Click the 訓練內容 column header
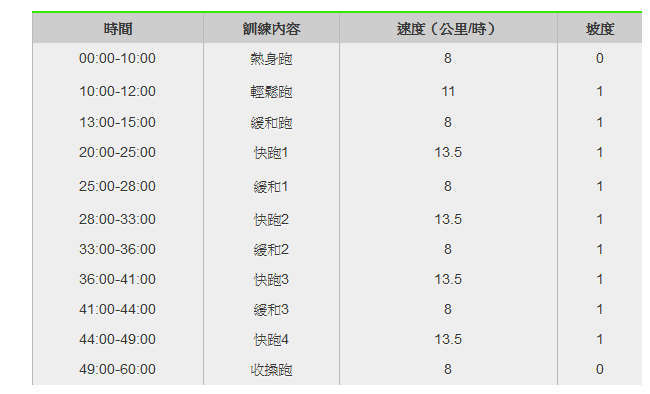 coord(272,29)
